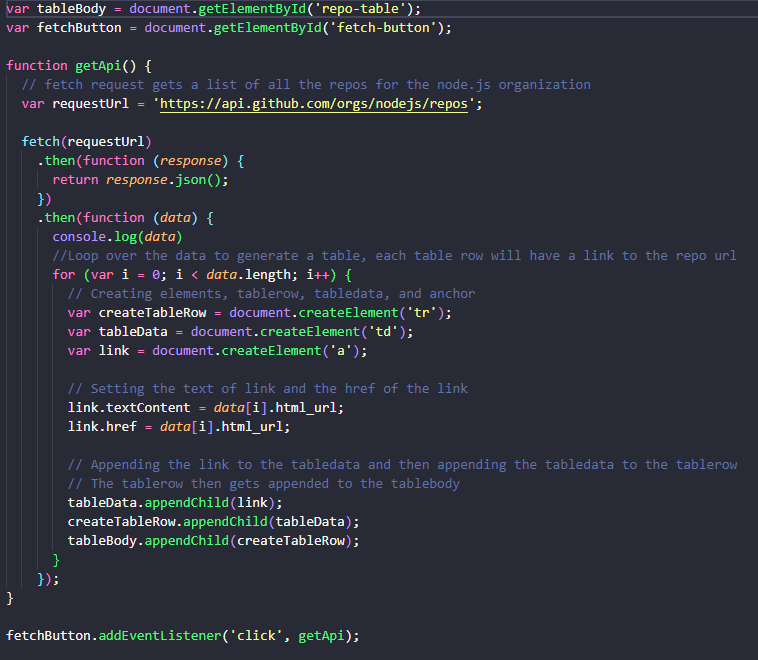Click the requestUrl variable in its var declaration
Screen dimensions: 758x660
click(90, 104)
